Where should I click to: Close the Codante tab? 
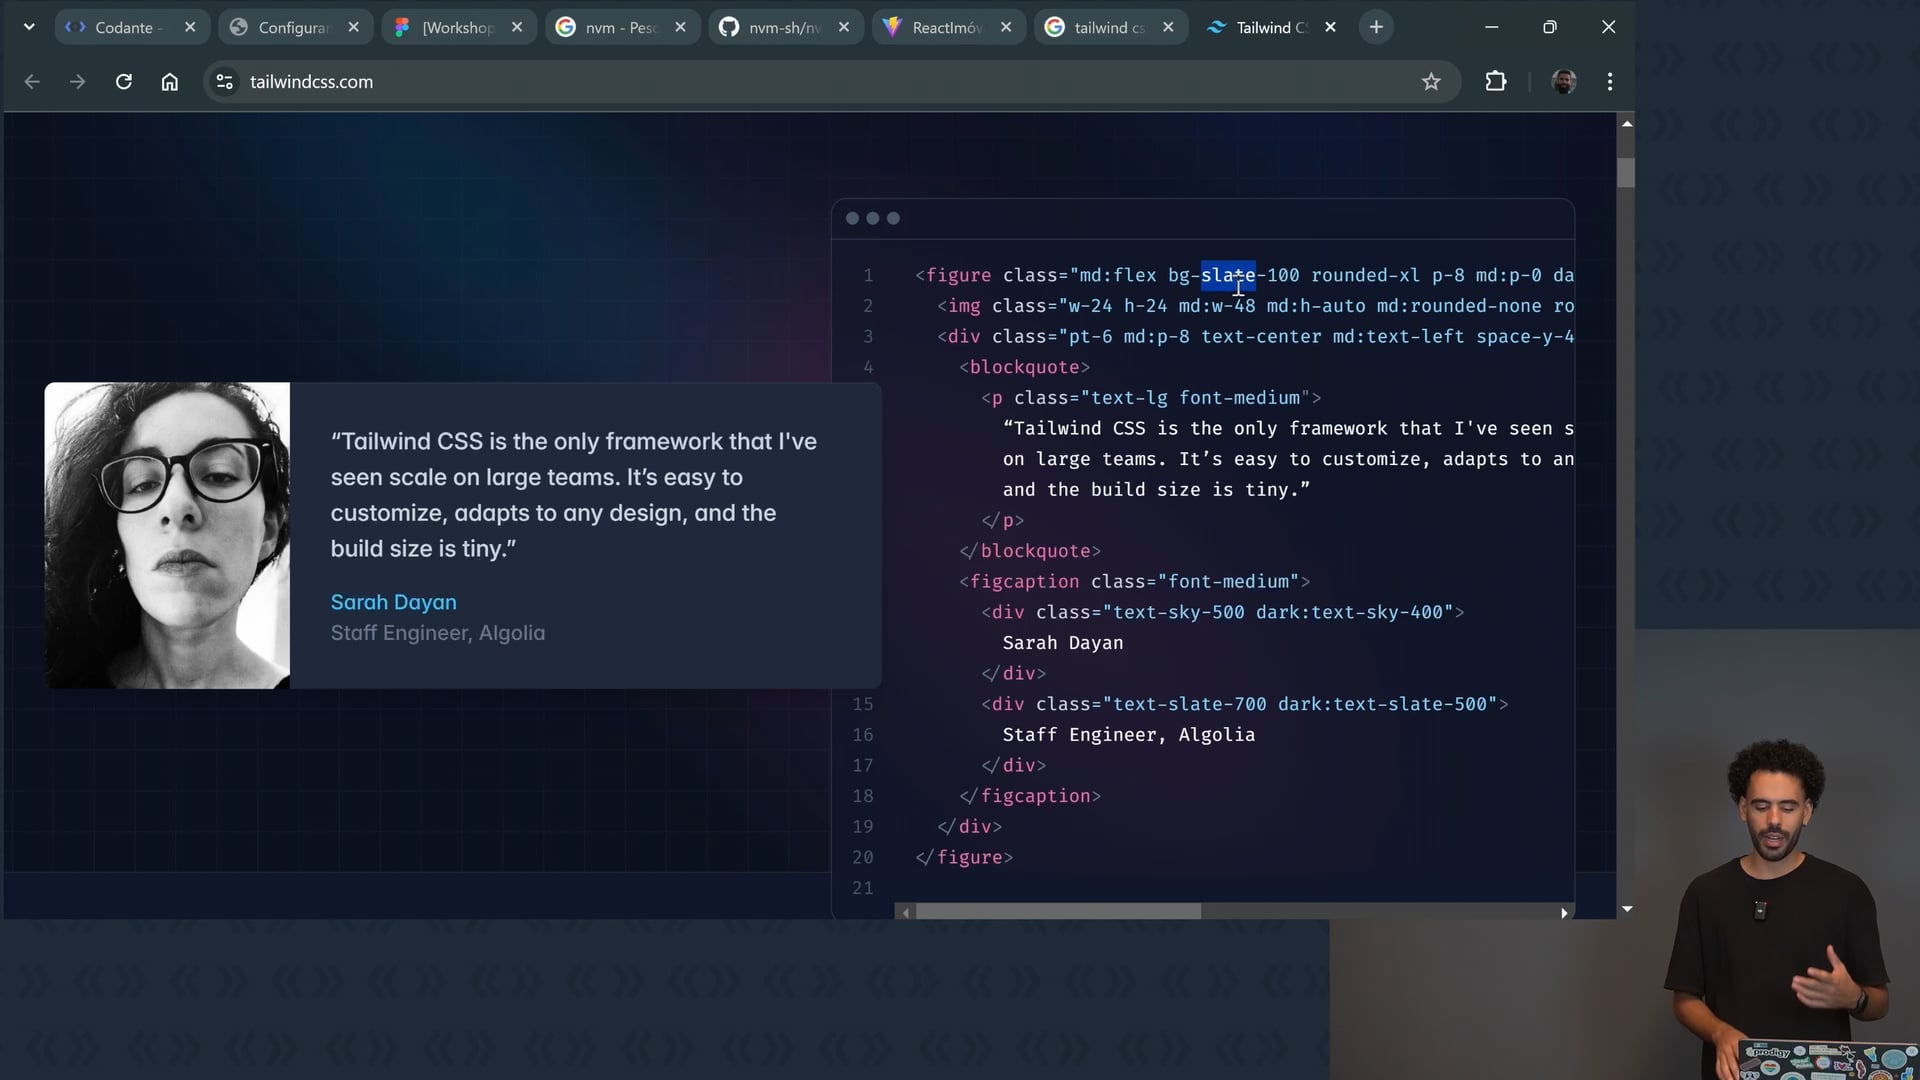click(190, 27)
